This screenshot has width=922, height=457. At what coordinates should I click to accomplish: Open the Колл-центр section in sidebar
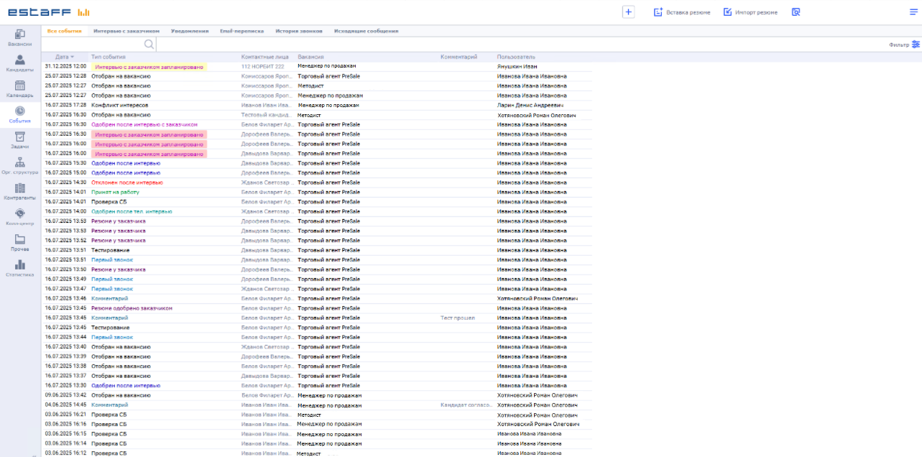tap(20, 218)
